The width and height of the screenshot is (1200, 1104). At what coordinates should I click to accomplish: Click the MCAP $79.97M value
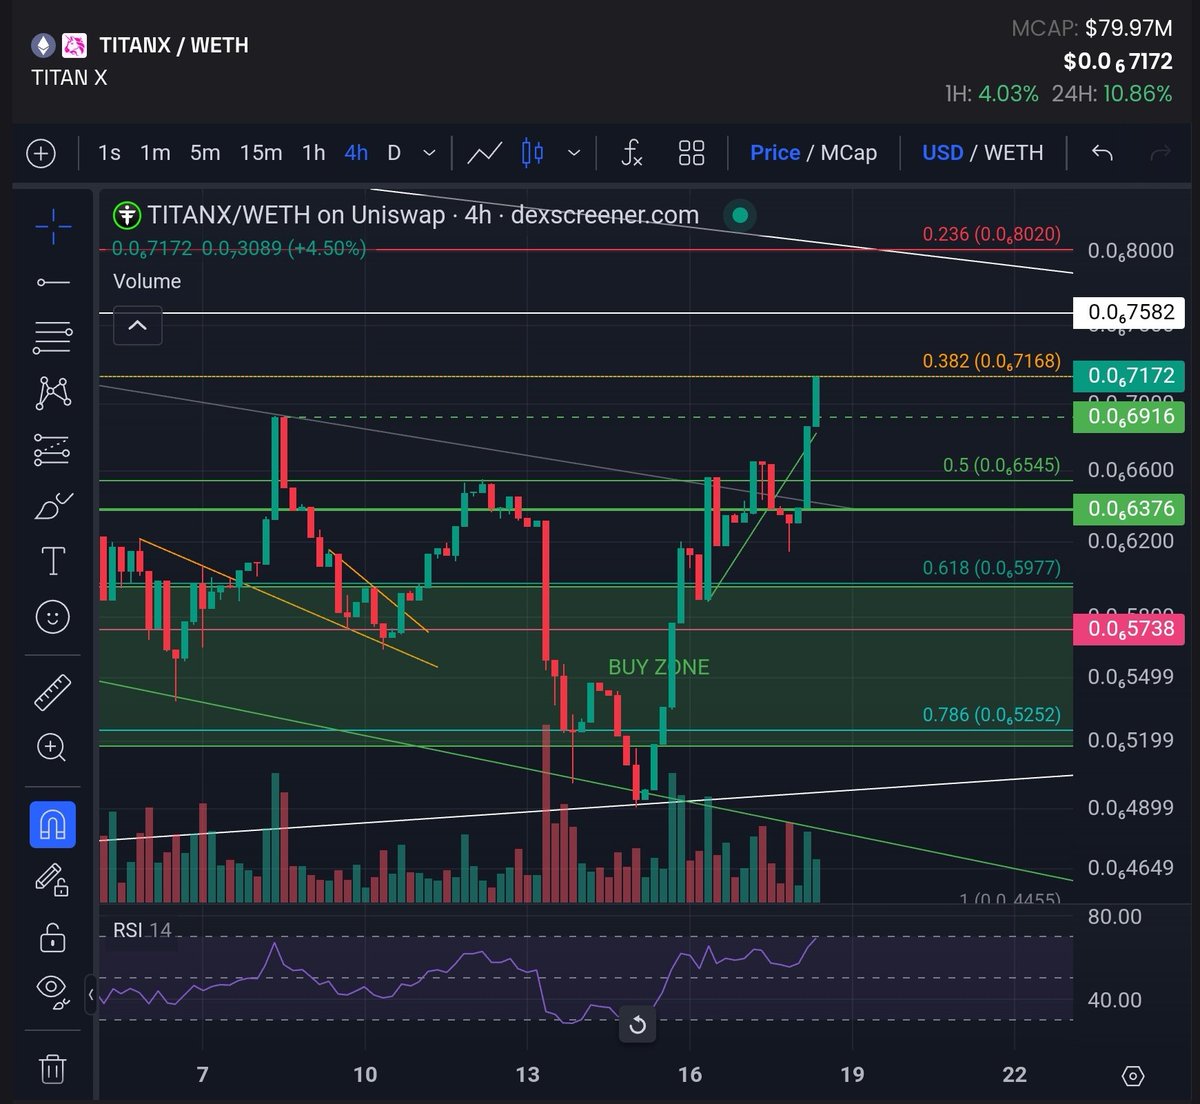coord(1129,27)
